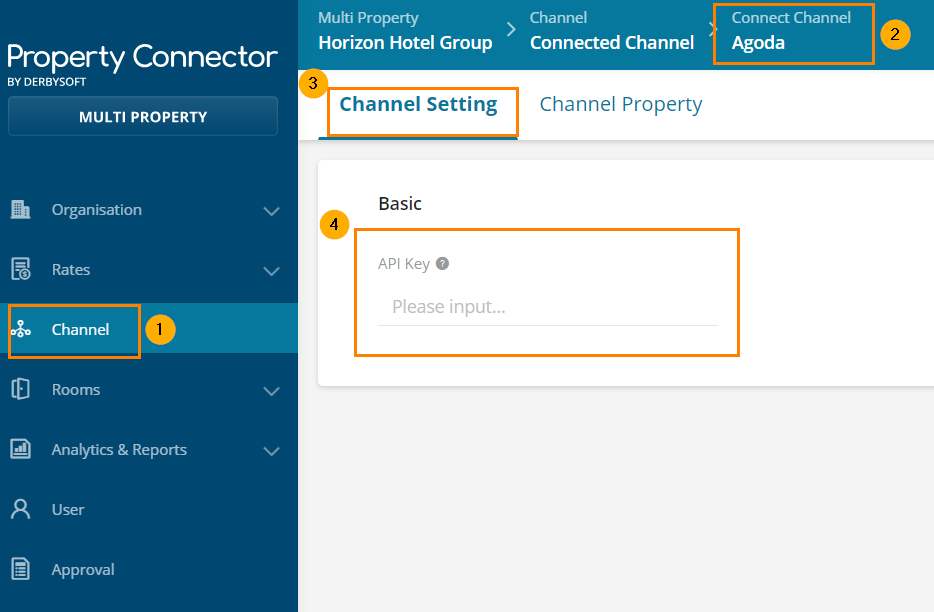Focus the API Key input field
The height and width of the screenshot is (612, 934).
click(548, 307)
